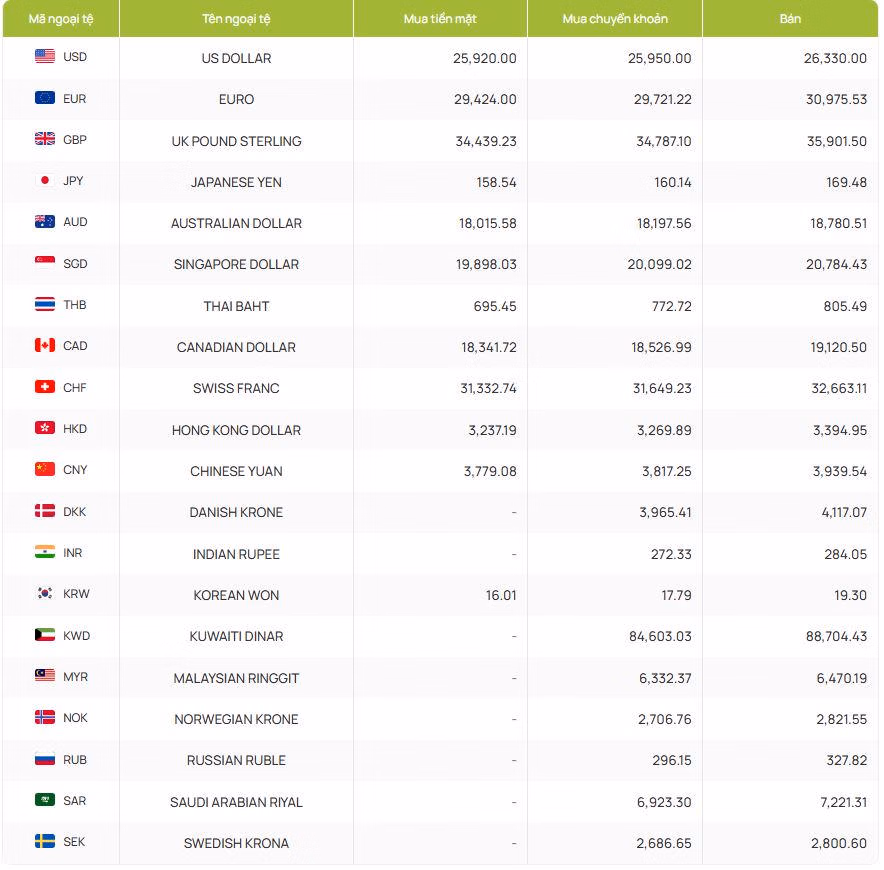884x870 pixels.
Task: Click the USD selling rate 26,330.00
Action: tap(835, 58)
